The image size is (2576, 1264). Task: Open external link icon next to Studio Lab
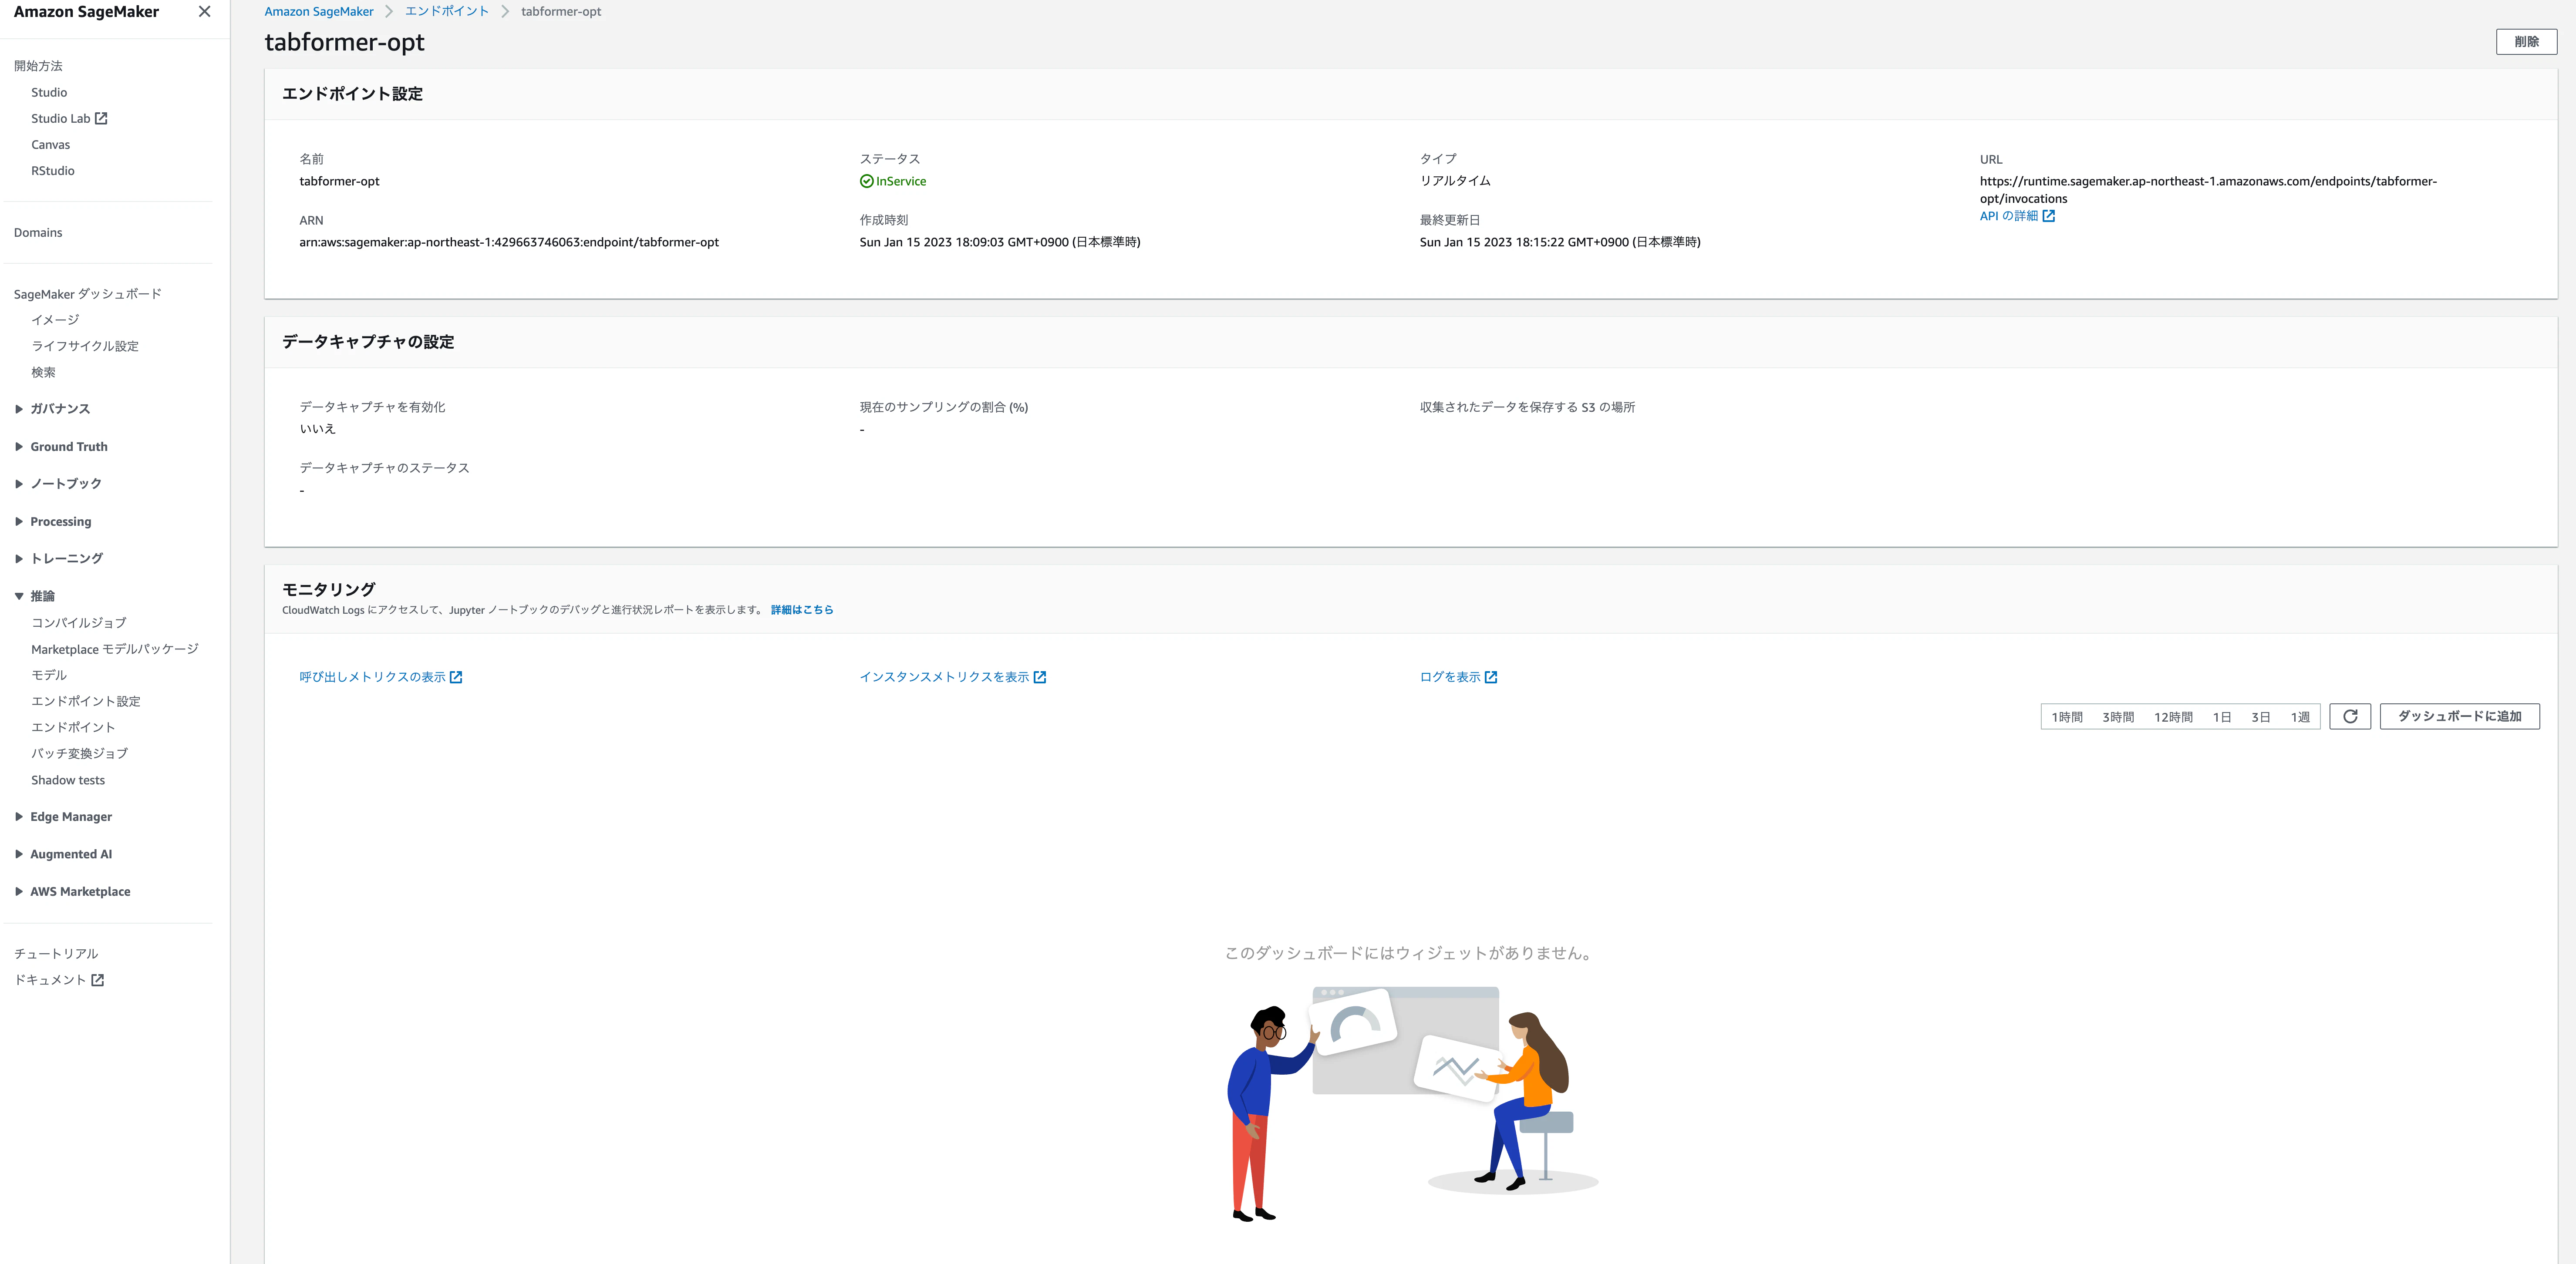pyautogui.click(x=101, y=118)
